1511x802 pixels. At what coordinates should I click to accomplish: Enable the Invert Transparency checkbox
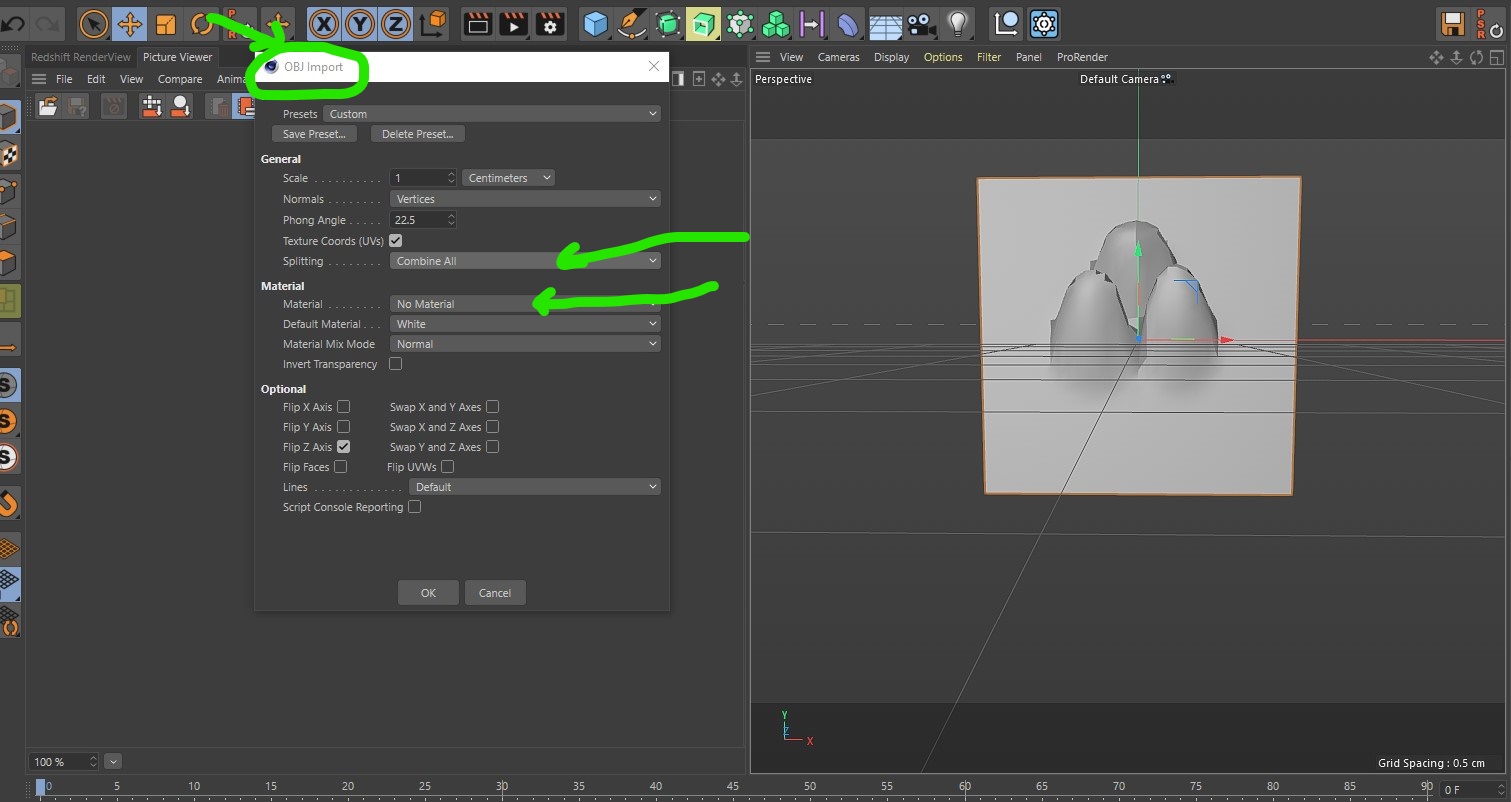396,364
